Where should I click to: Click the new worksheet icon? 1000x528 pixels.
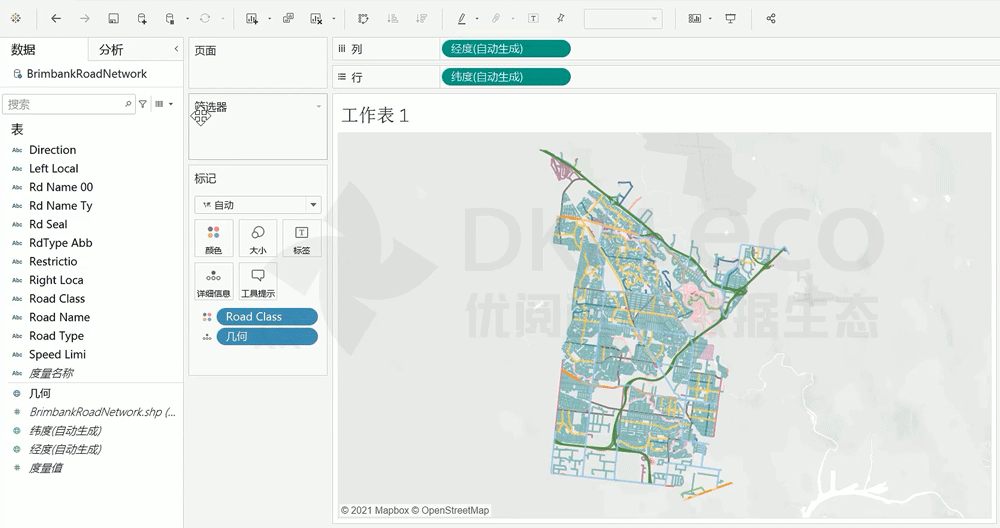click(x=252, y=19)
